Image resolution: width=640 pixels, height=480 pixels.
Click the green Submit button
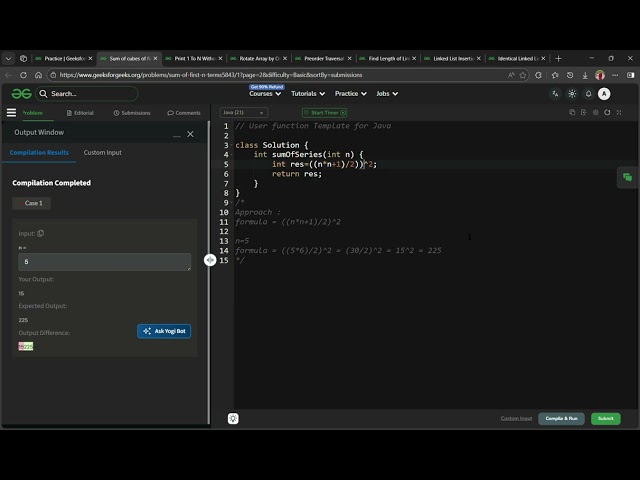605,418
